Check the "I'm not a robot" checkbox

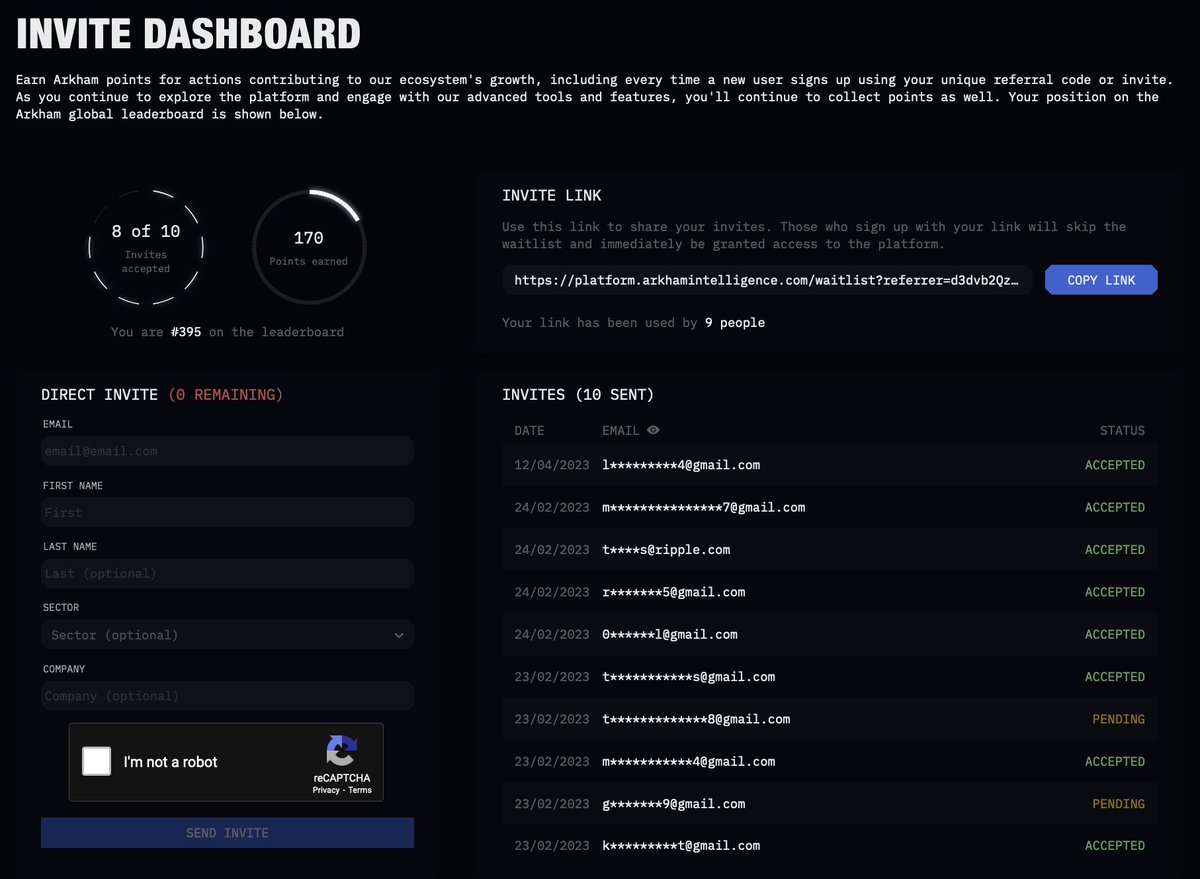(x=96, y=761)
